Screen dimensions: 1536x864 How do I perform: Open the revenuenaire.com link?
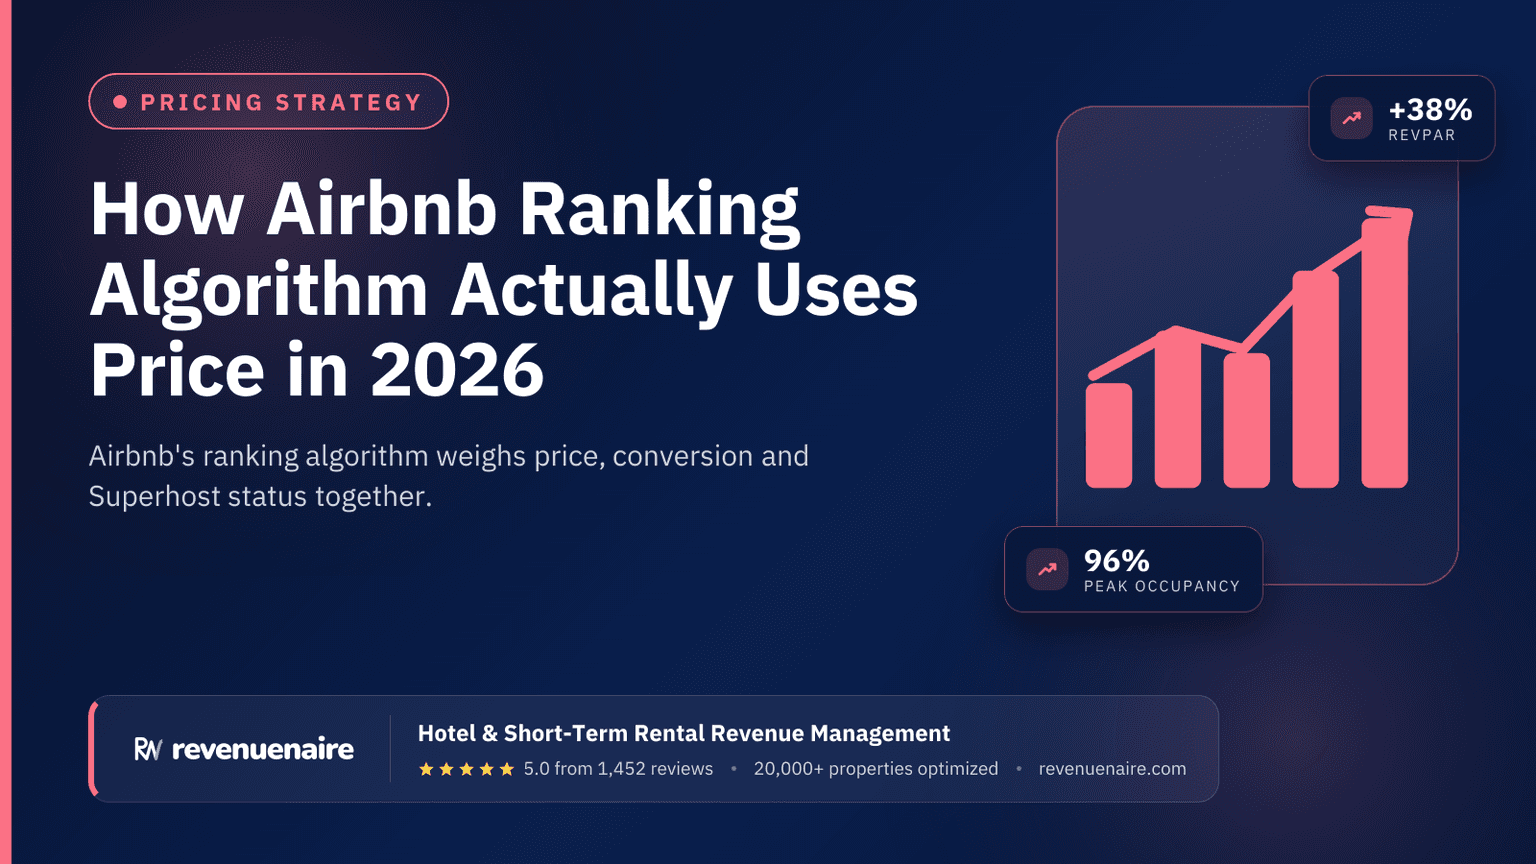pyautogui.click(x=1112, y=769)
